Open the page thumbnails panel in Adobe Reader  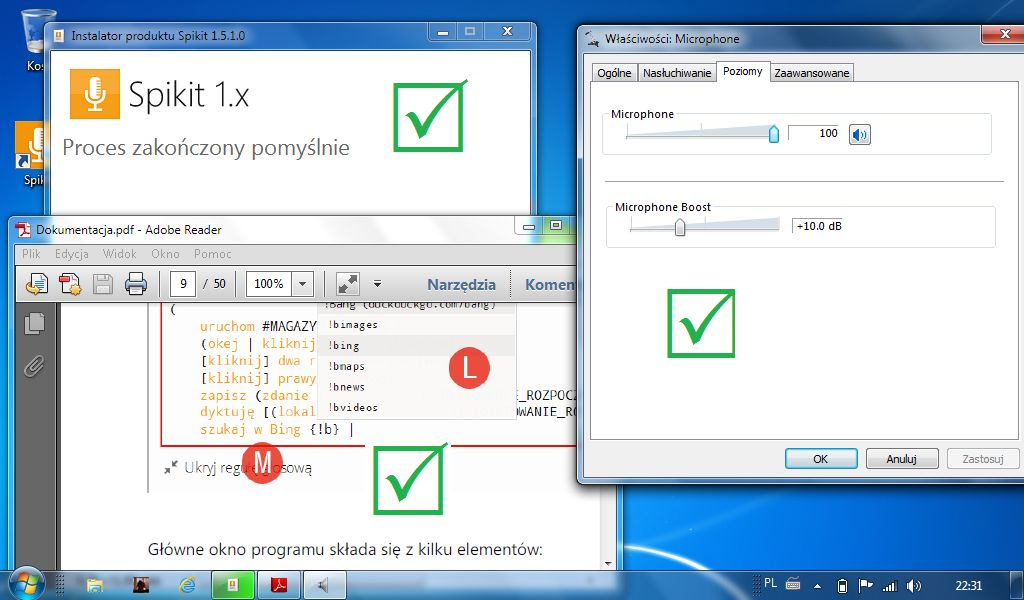click(34, 324)
